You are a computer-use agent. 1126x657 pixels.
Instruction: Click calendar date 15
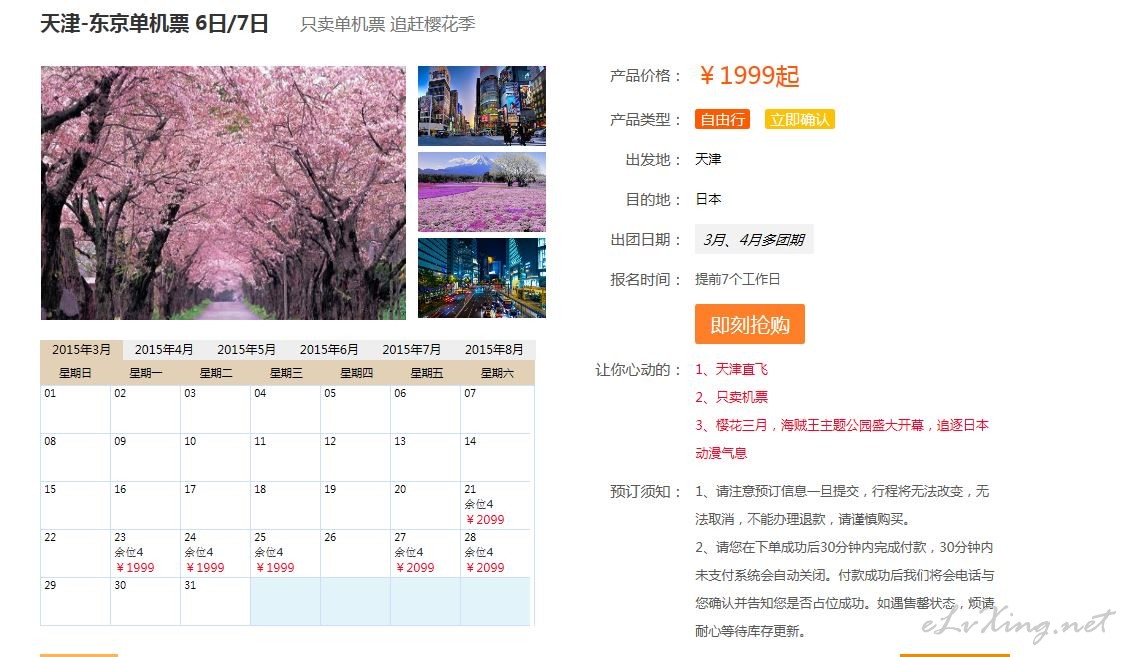75,505
